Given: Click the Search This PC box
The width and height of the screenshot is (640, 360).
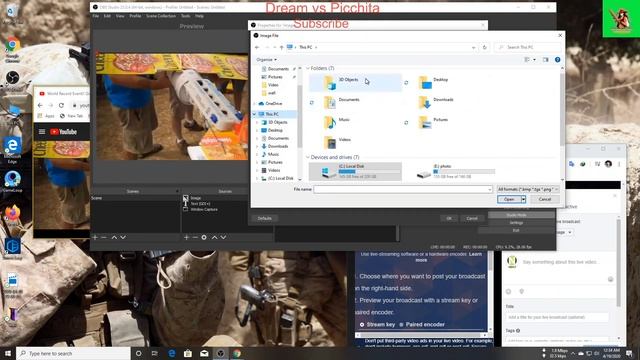Looking at the screenshot, I should tap(527, 47).
